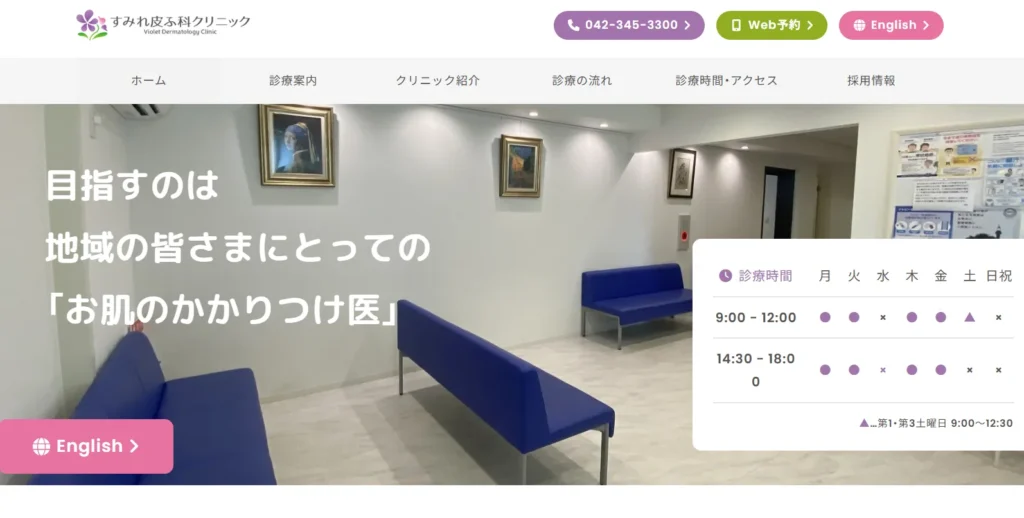
Task: Click the globe icon in header English button
Action: 859,25
